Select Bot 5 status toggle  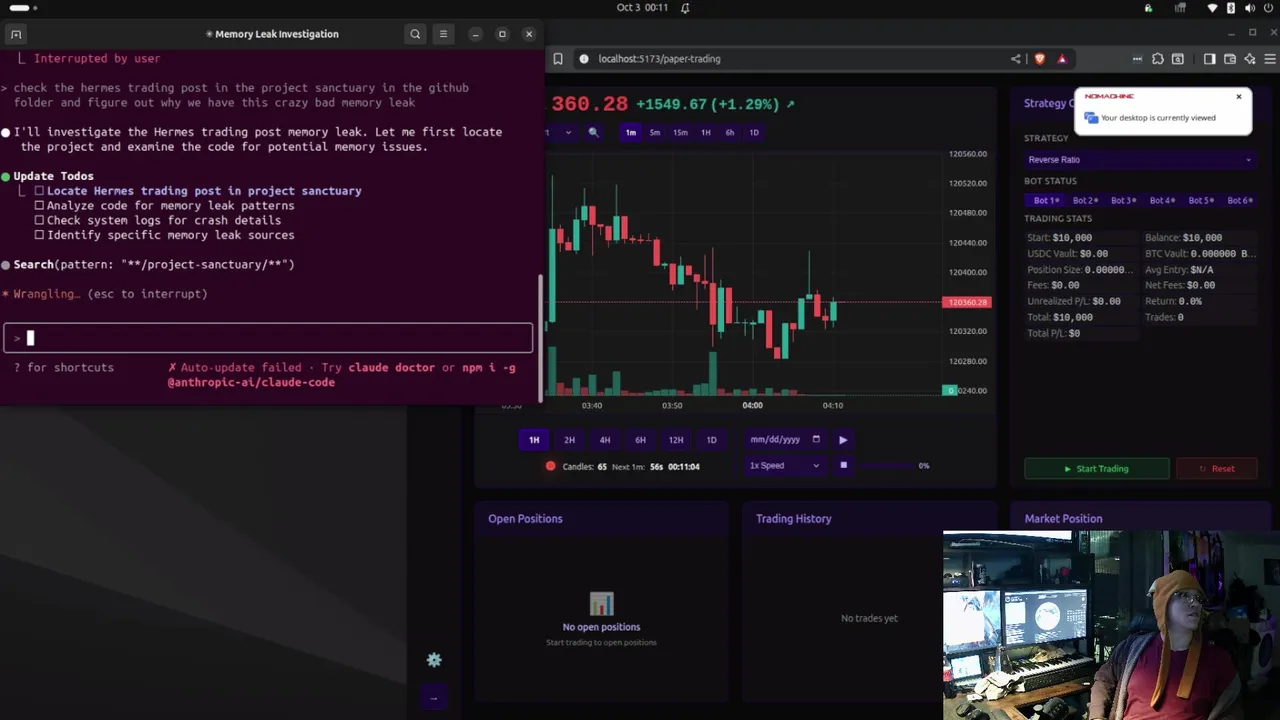click(1201, 201)
